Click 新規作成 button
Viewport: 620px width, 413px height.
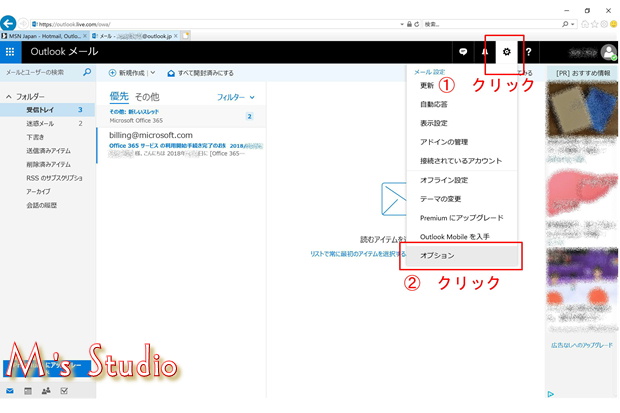127,73
